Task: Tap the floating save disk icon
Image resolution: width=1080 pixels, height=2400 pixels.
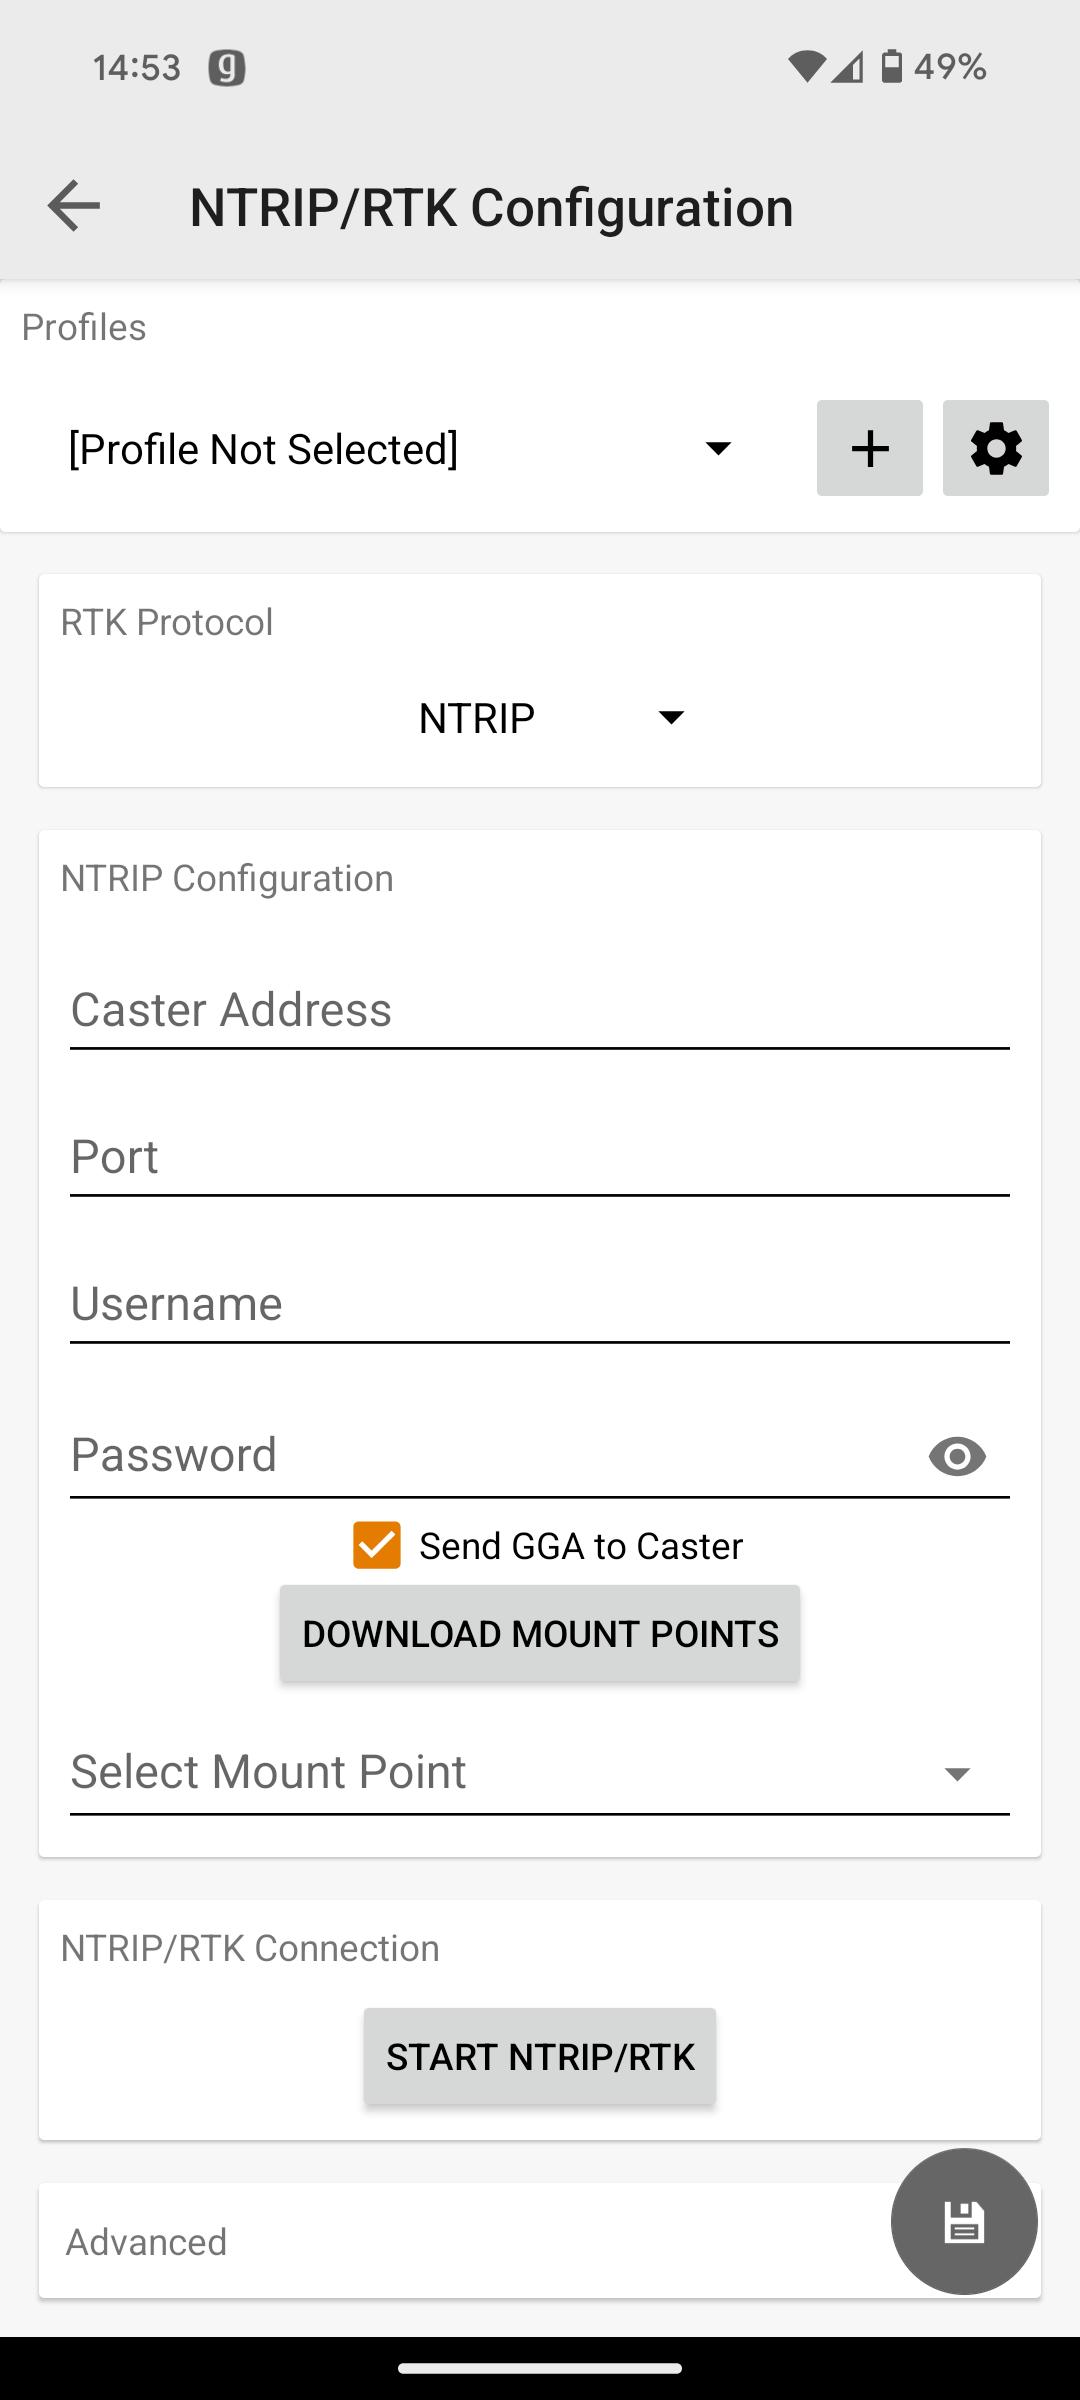Action: point(963,2221)
